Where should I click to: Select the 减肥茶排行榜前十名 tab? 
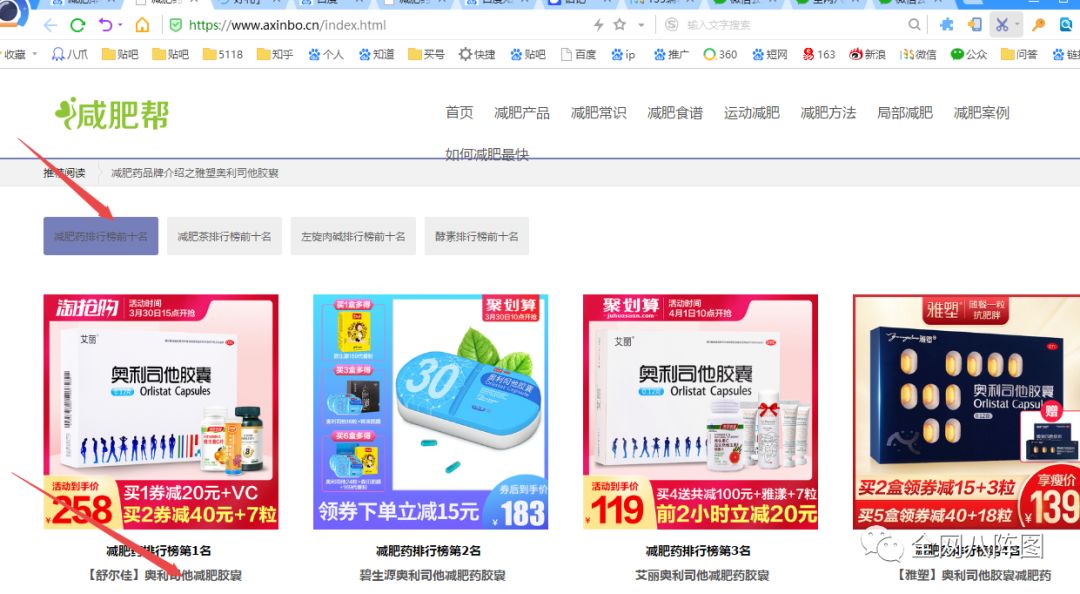[x=225, y=236]
